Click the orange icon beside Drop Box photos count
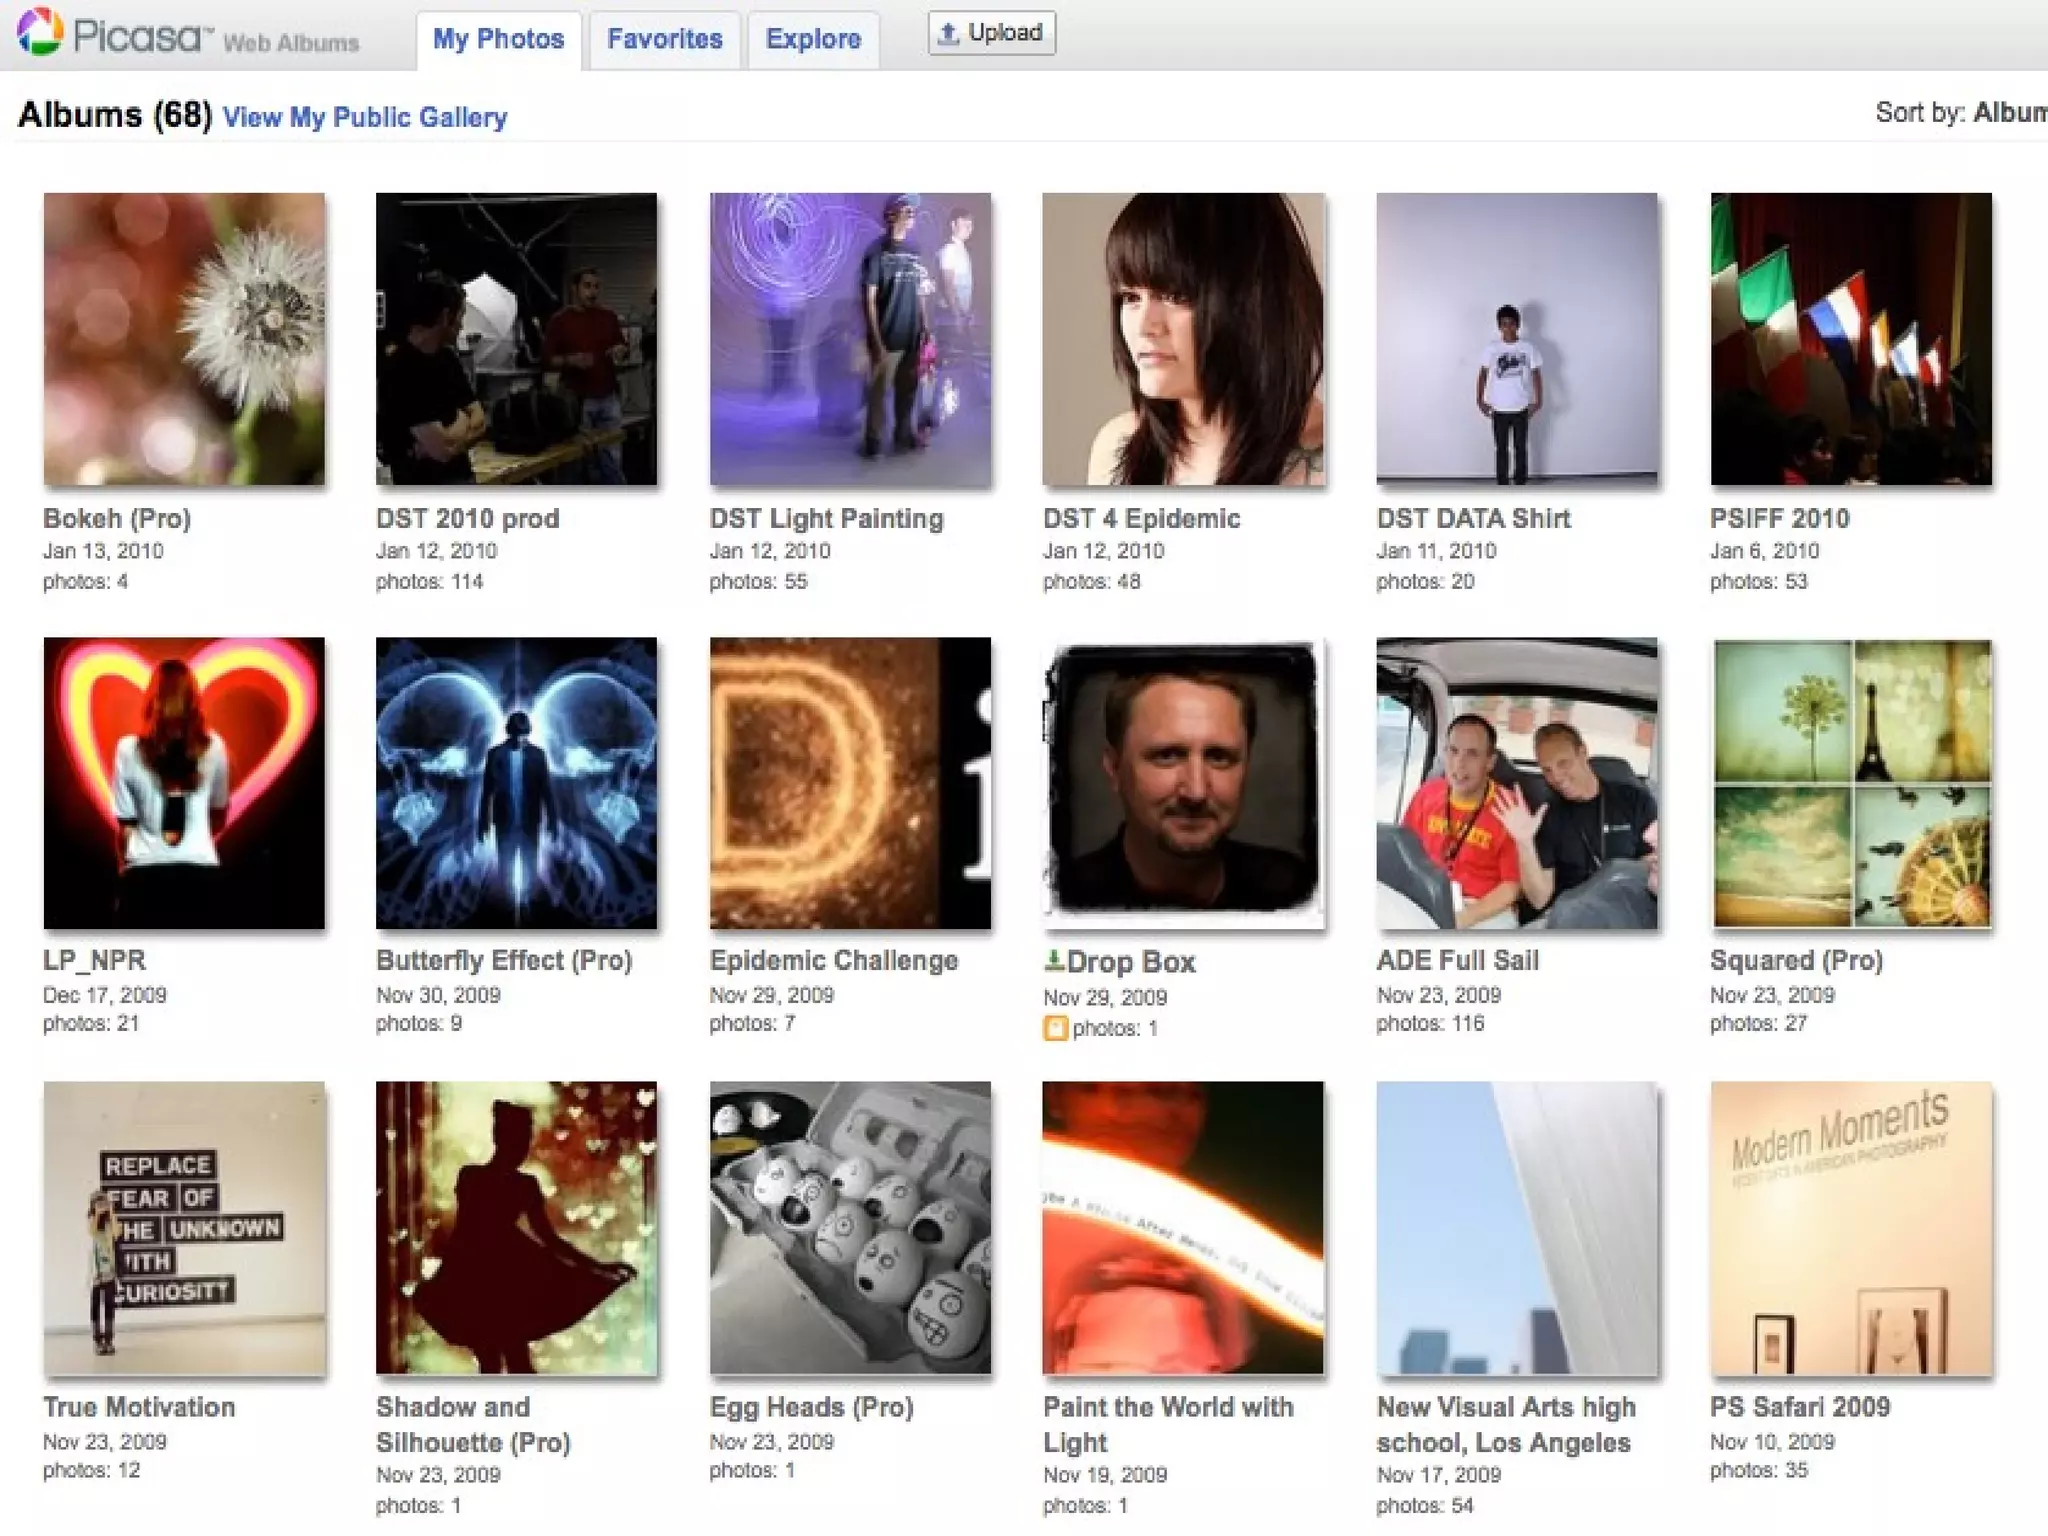2048x1536 pixels. (x=1054, y=1028)
